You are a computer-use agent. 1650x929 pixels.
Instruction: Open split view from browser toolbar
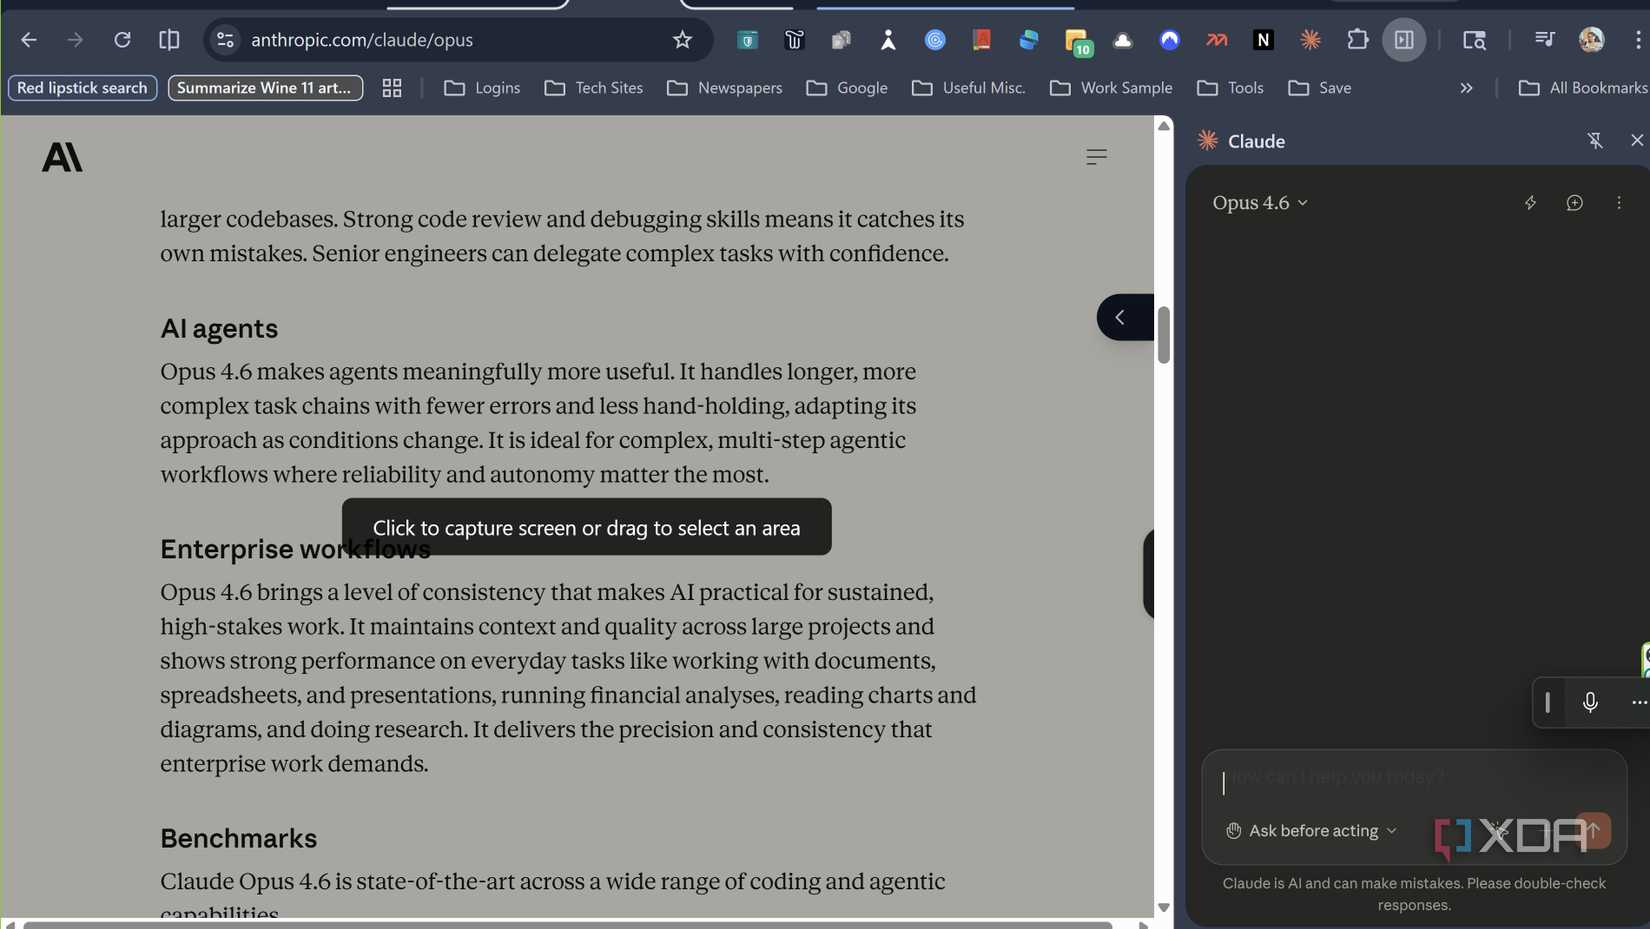pos(169,40)
